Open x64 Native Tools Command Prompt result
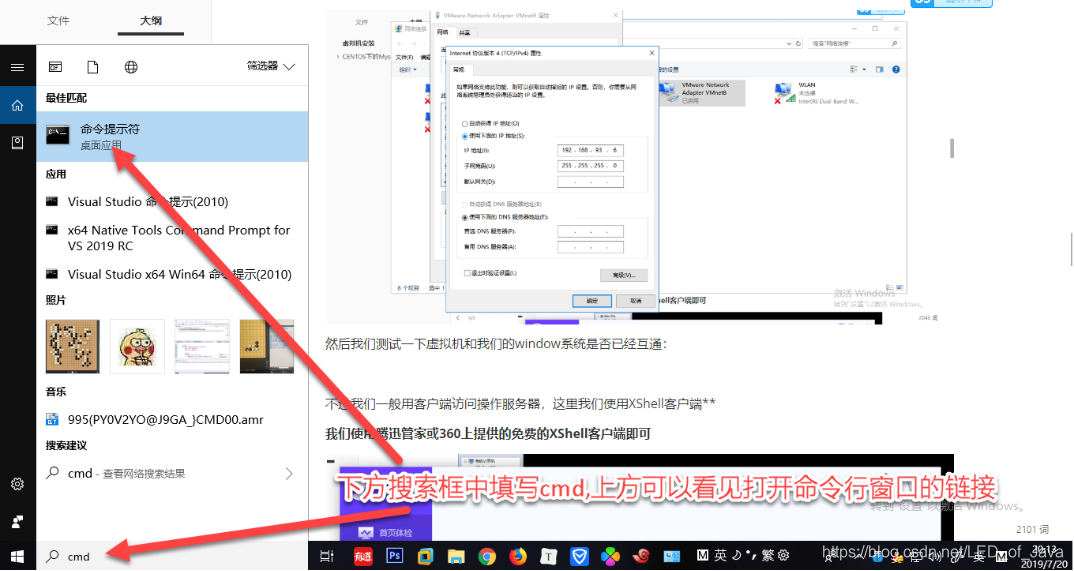The width and height of the screenshot is (1074, 571). pos(172,238)
